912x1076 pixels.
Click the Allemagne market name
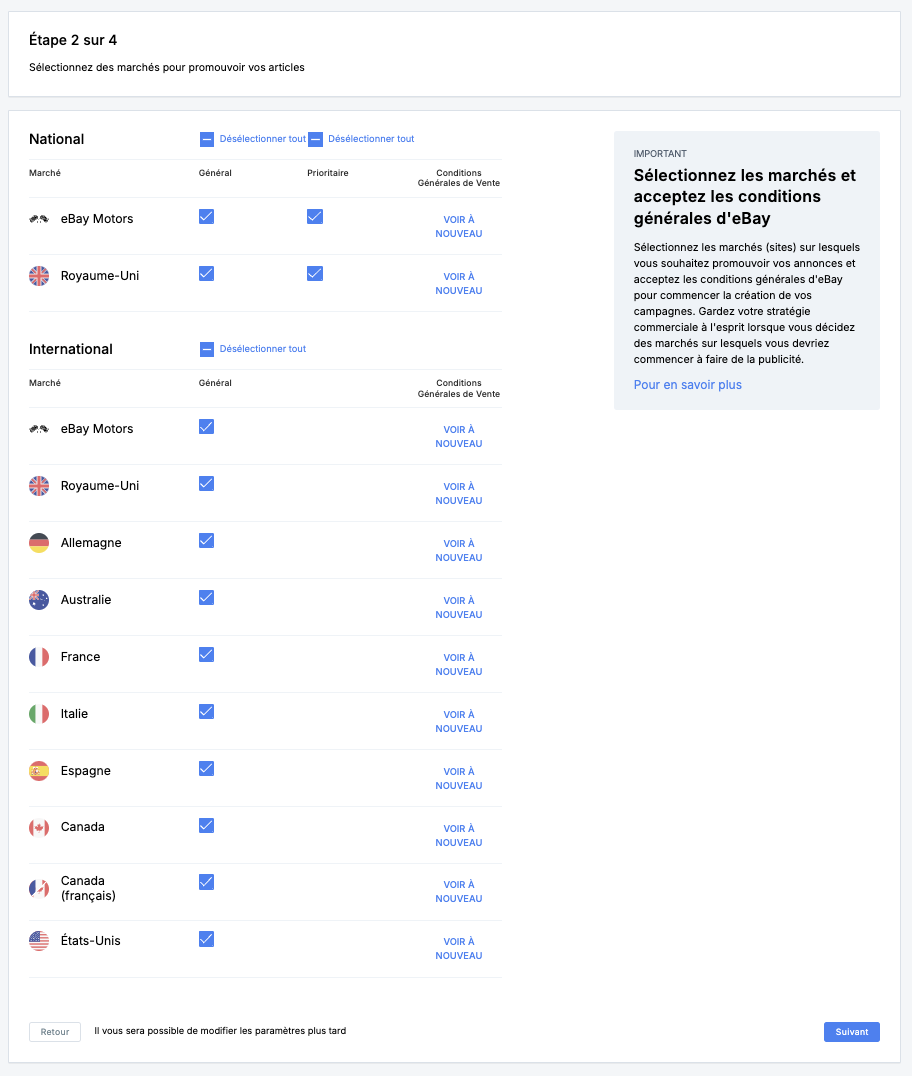(91, 543)
